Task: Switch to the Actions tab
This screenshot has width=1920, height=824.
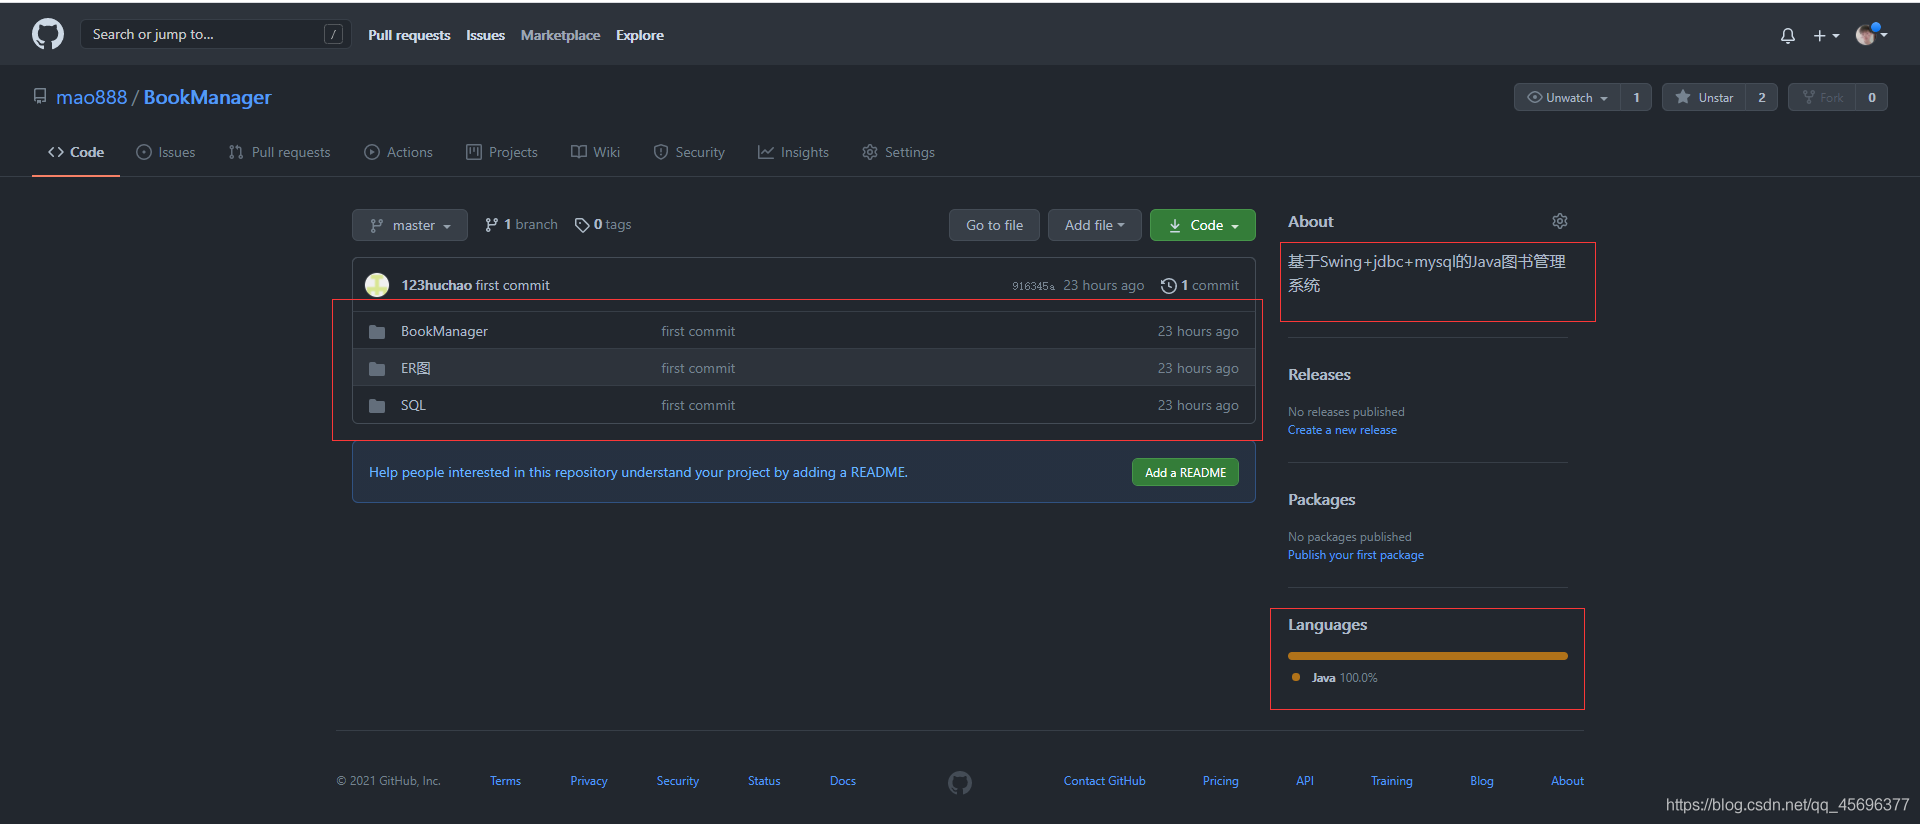Action: coord(399,152)
